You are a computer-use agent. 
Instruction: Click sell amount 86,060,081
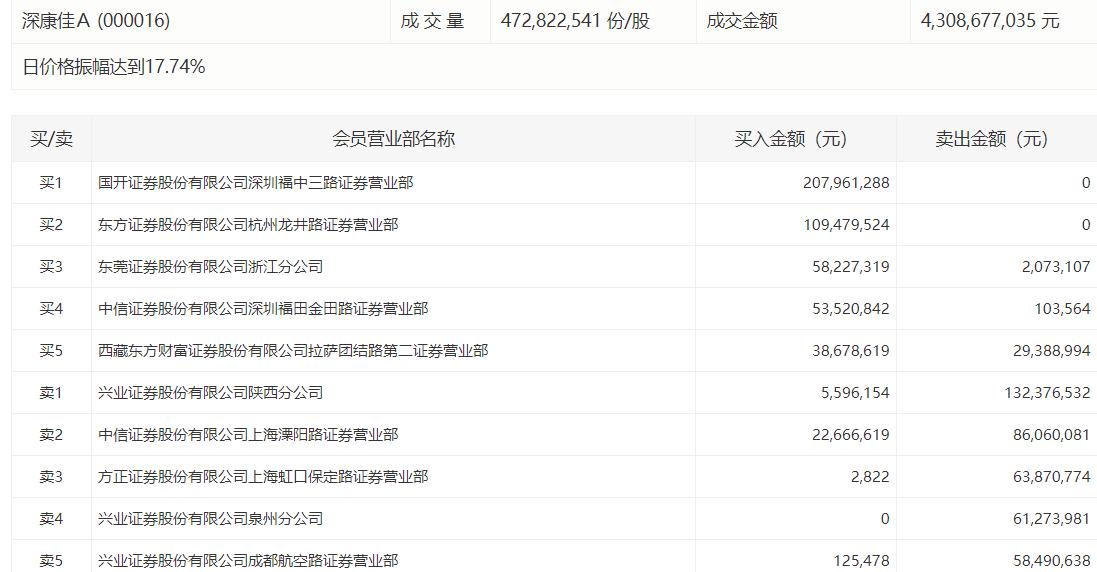1052,435
